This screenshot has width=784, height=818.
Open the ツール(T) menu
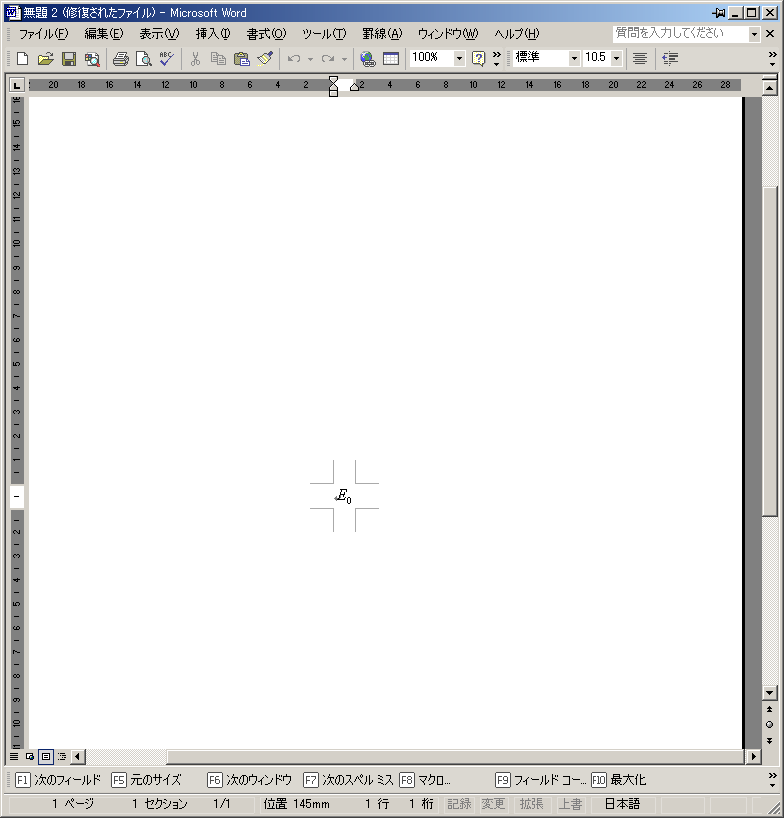tap(324, 34)
